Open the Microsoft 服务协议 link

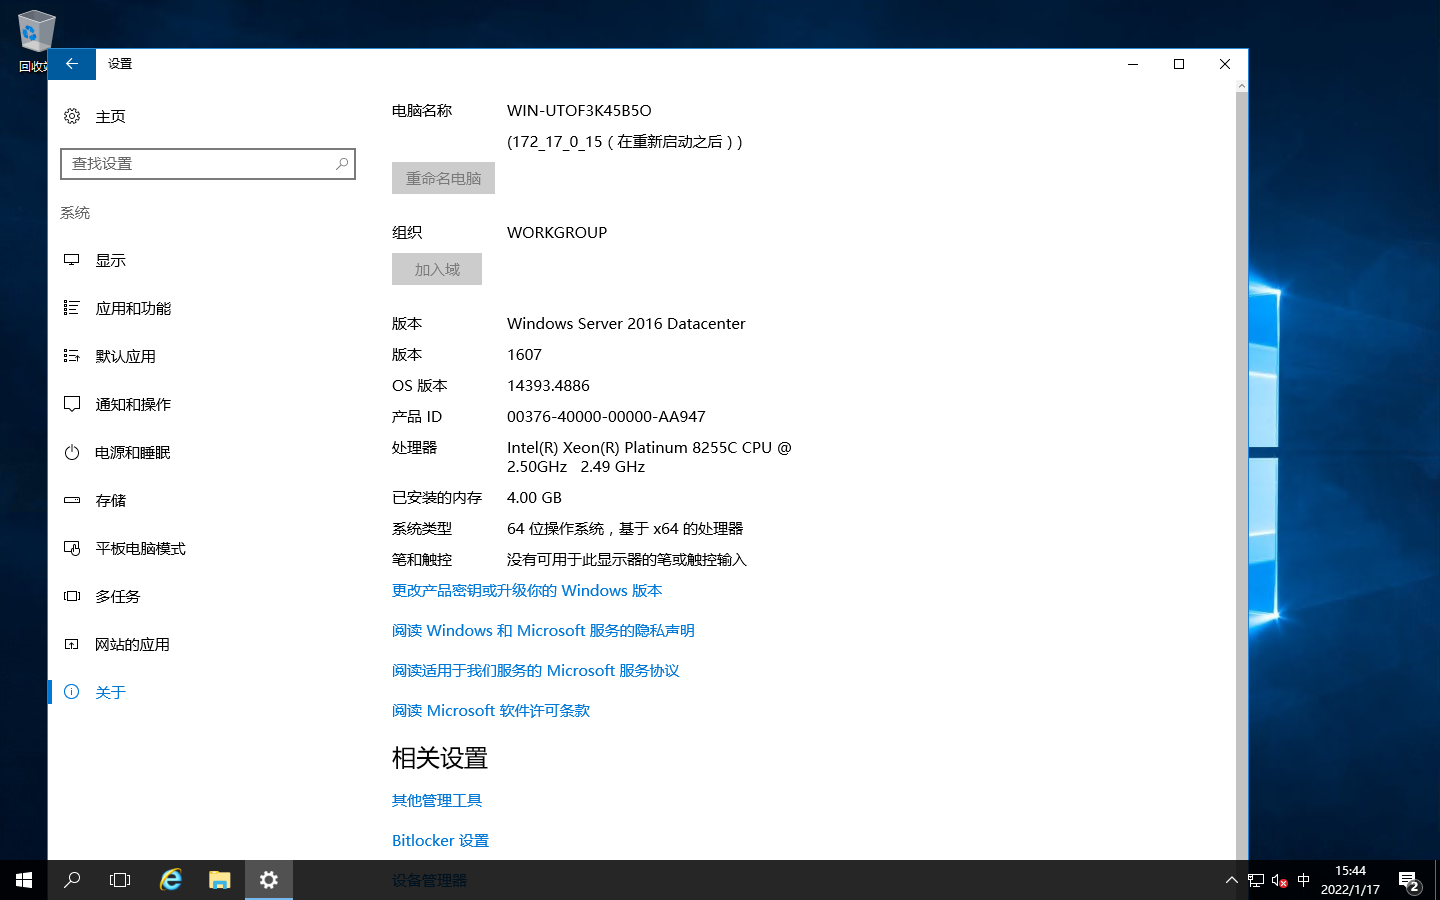point(536,671)
